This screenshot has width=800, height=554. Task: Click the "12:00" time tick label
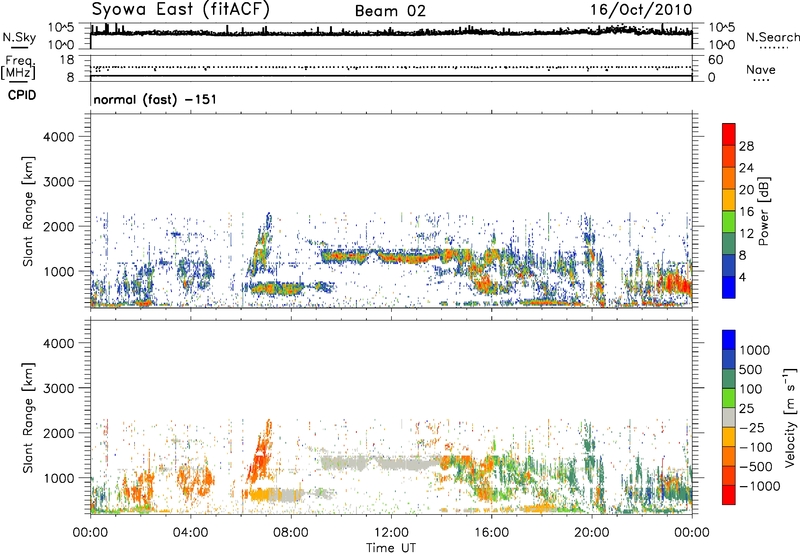click(x=391, y=533)
